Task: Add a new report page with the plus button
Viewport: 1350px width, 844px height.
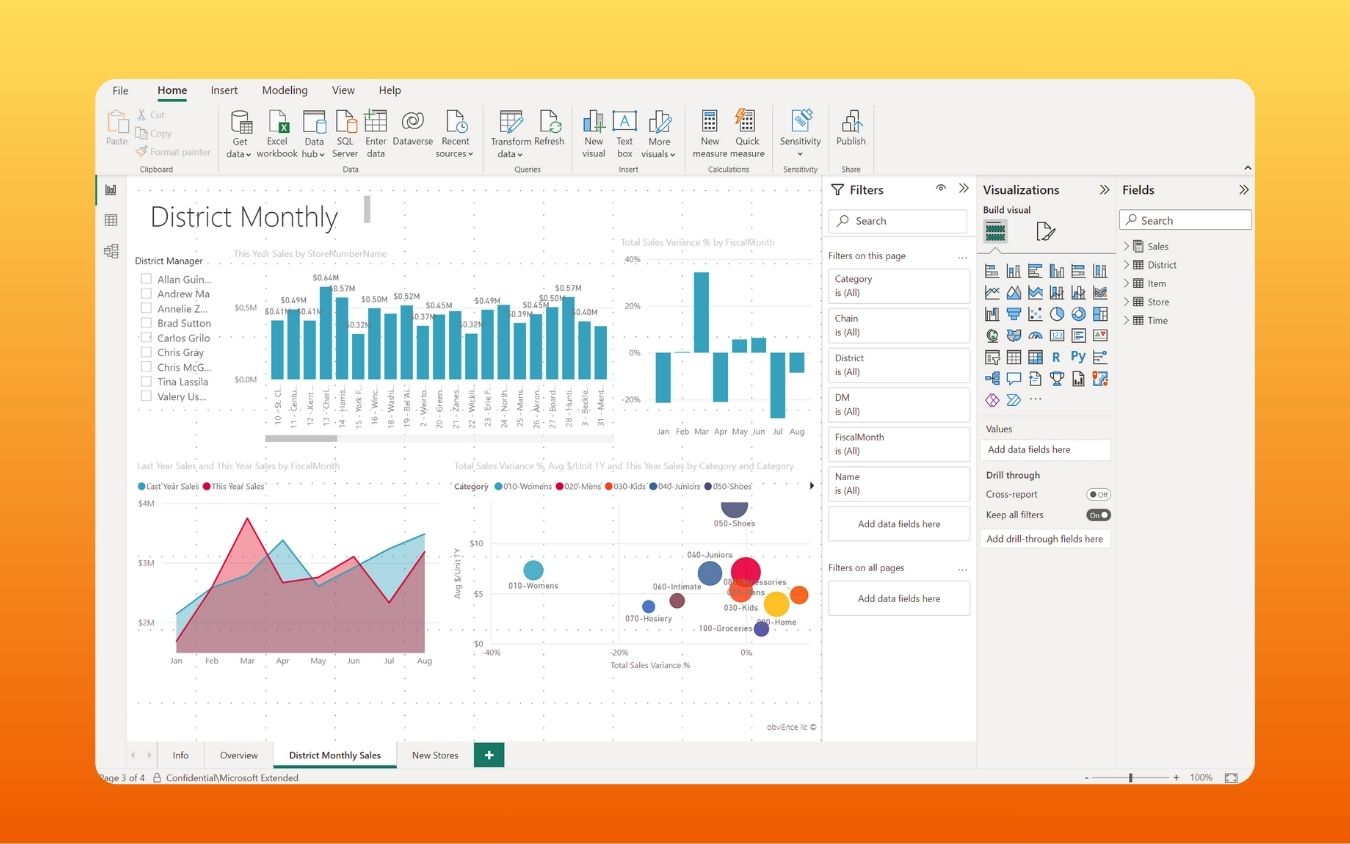Action: (488, 755)
